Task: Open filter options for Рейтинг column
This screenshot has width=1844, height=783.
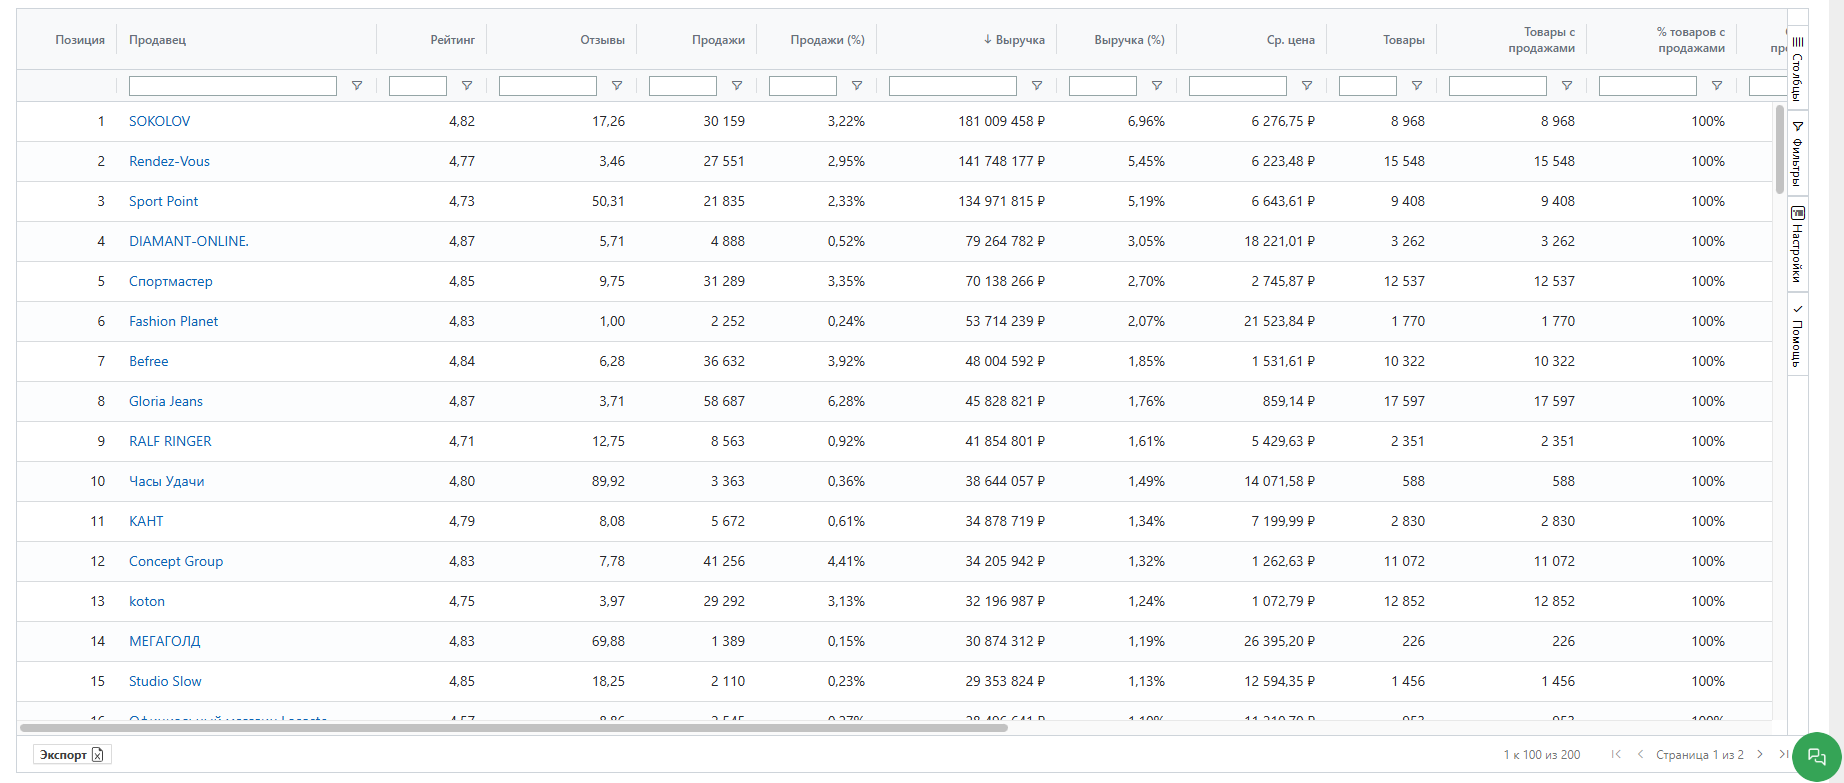Action: (467, 86)
